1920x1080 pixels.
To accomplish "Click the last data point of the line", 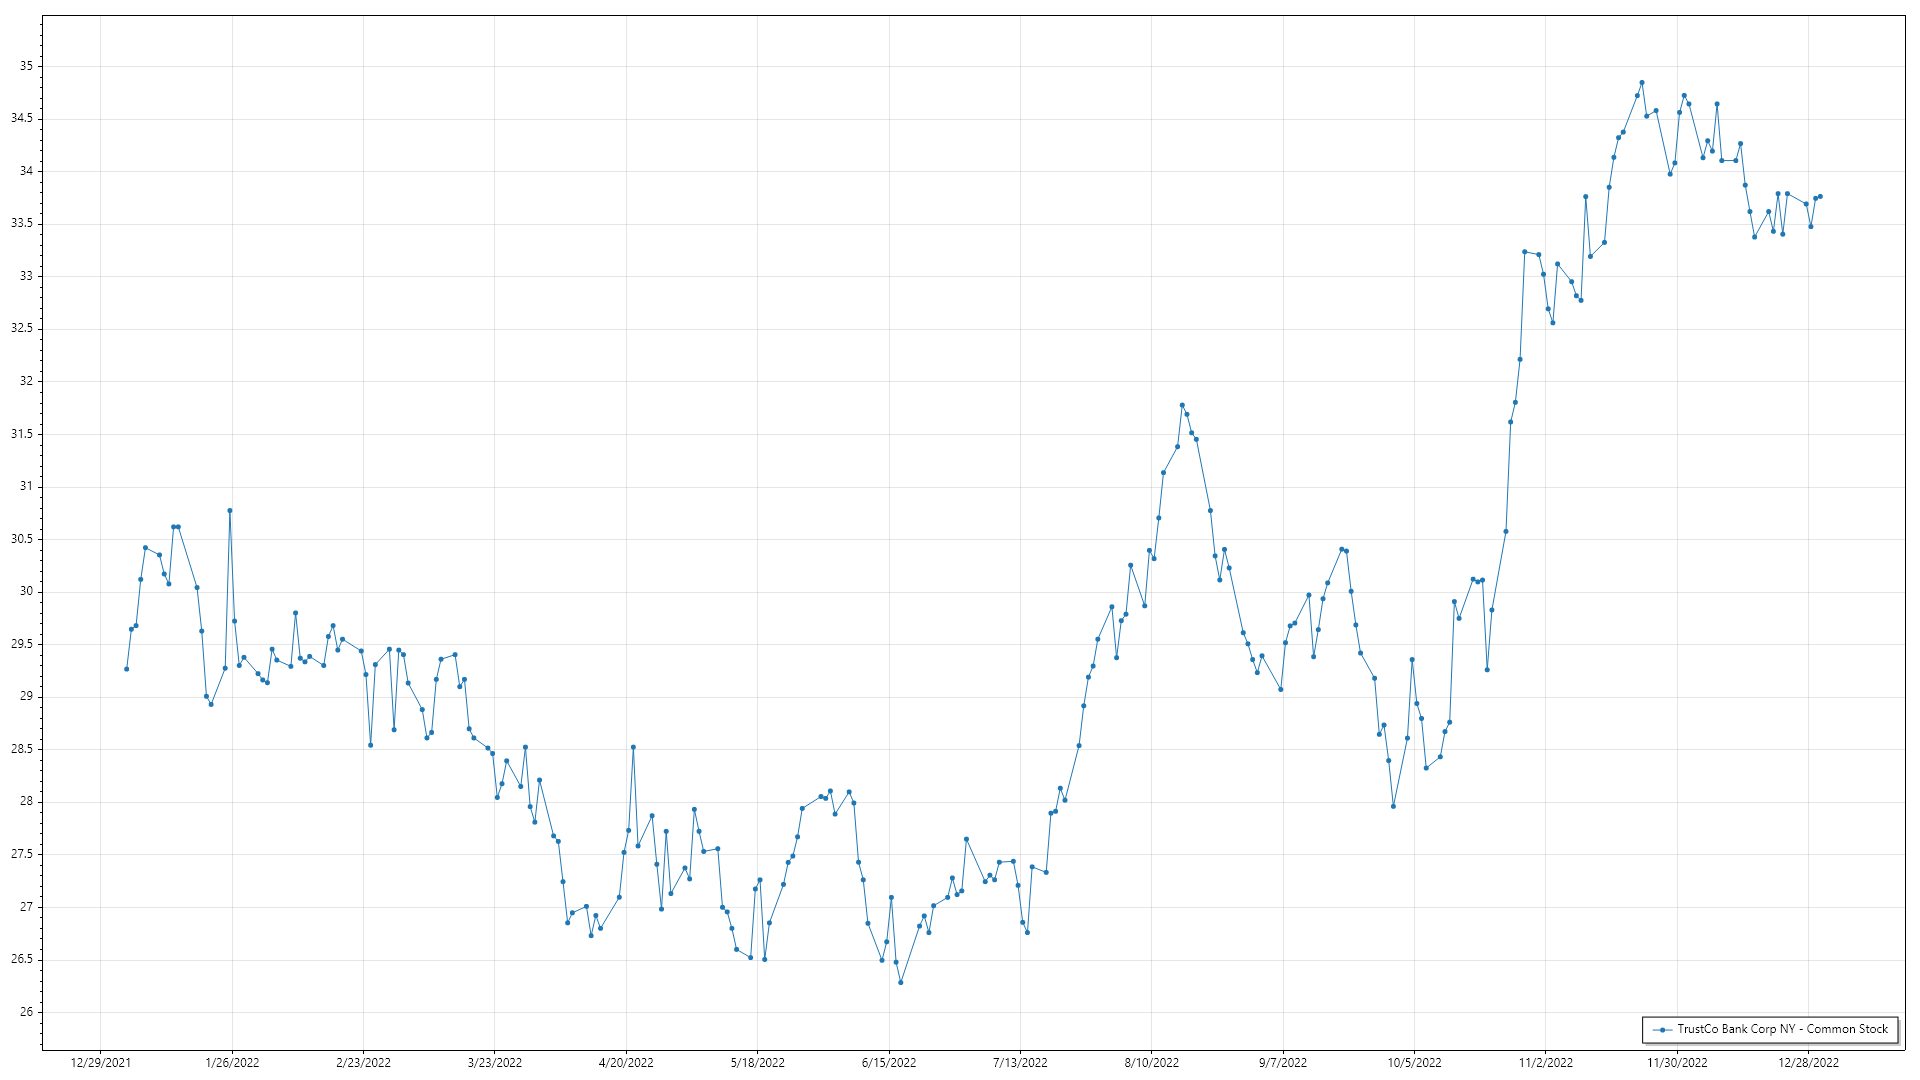I will pos(1820,196).
